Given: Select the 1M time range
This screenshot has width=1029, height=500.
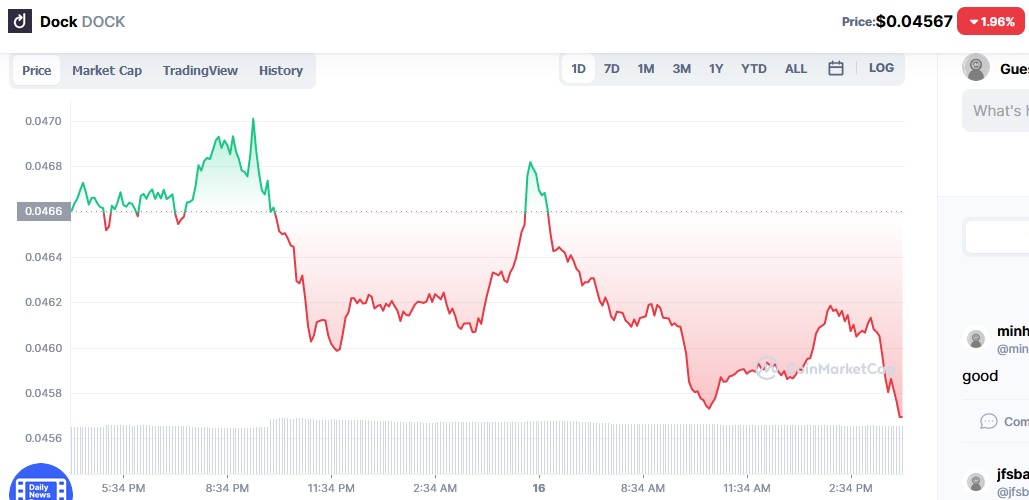Looking at the screenshot, I should [646, 68].
